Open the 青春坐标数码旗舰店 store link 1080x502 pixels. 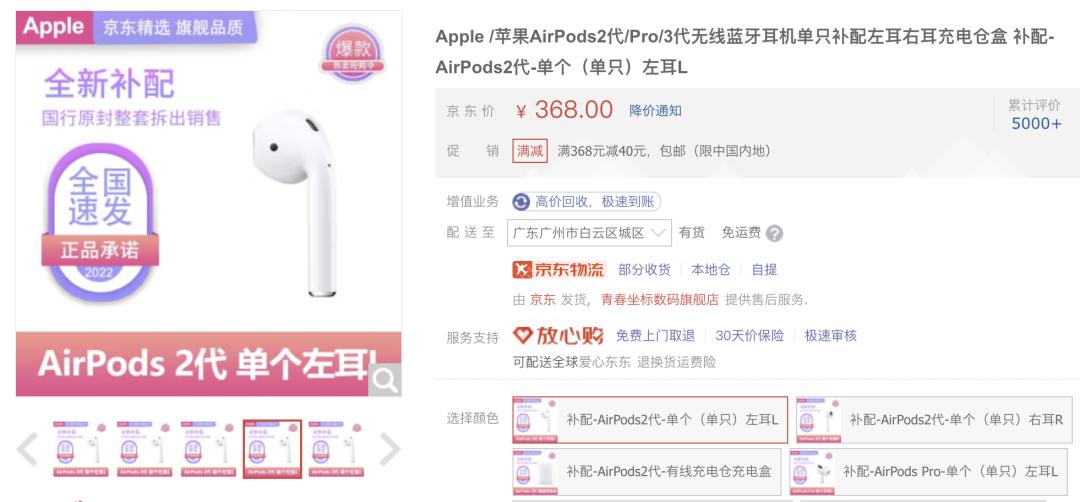point(660,300)
